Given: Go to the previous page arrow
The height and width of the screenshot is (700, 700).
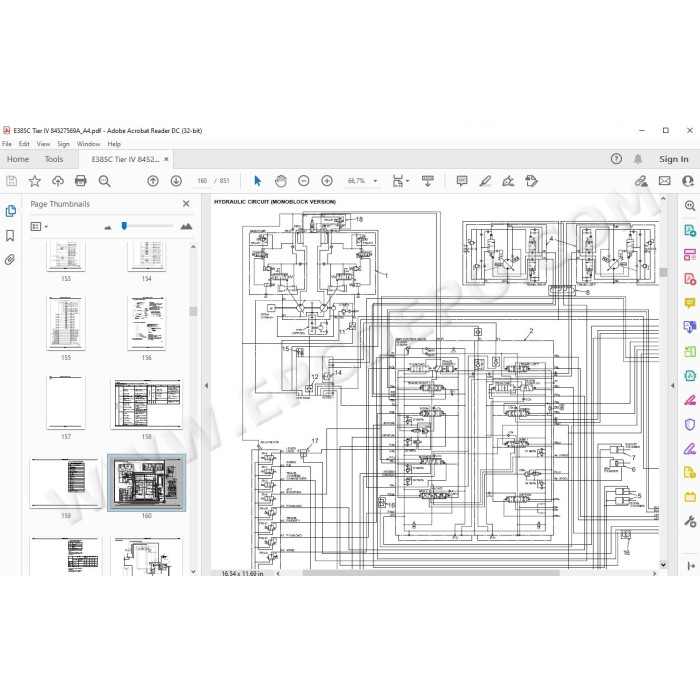Looking at the screenshot, I should tap(153, 181).
